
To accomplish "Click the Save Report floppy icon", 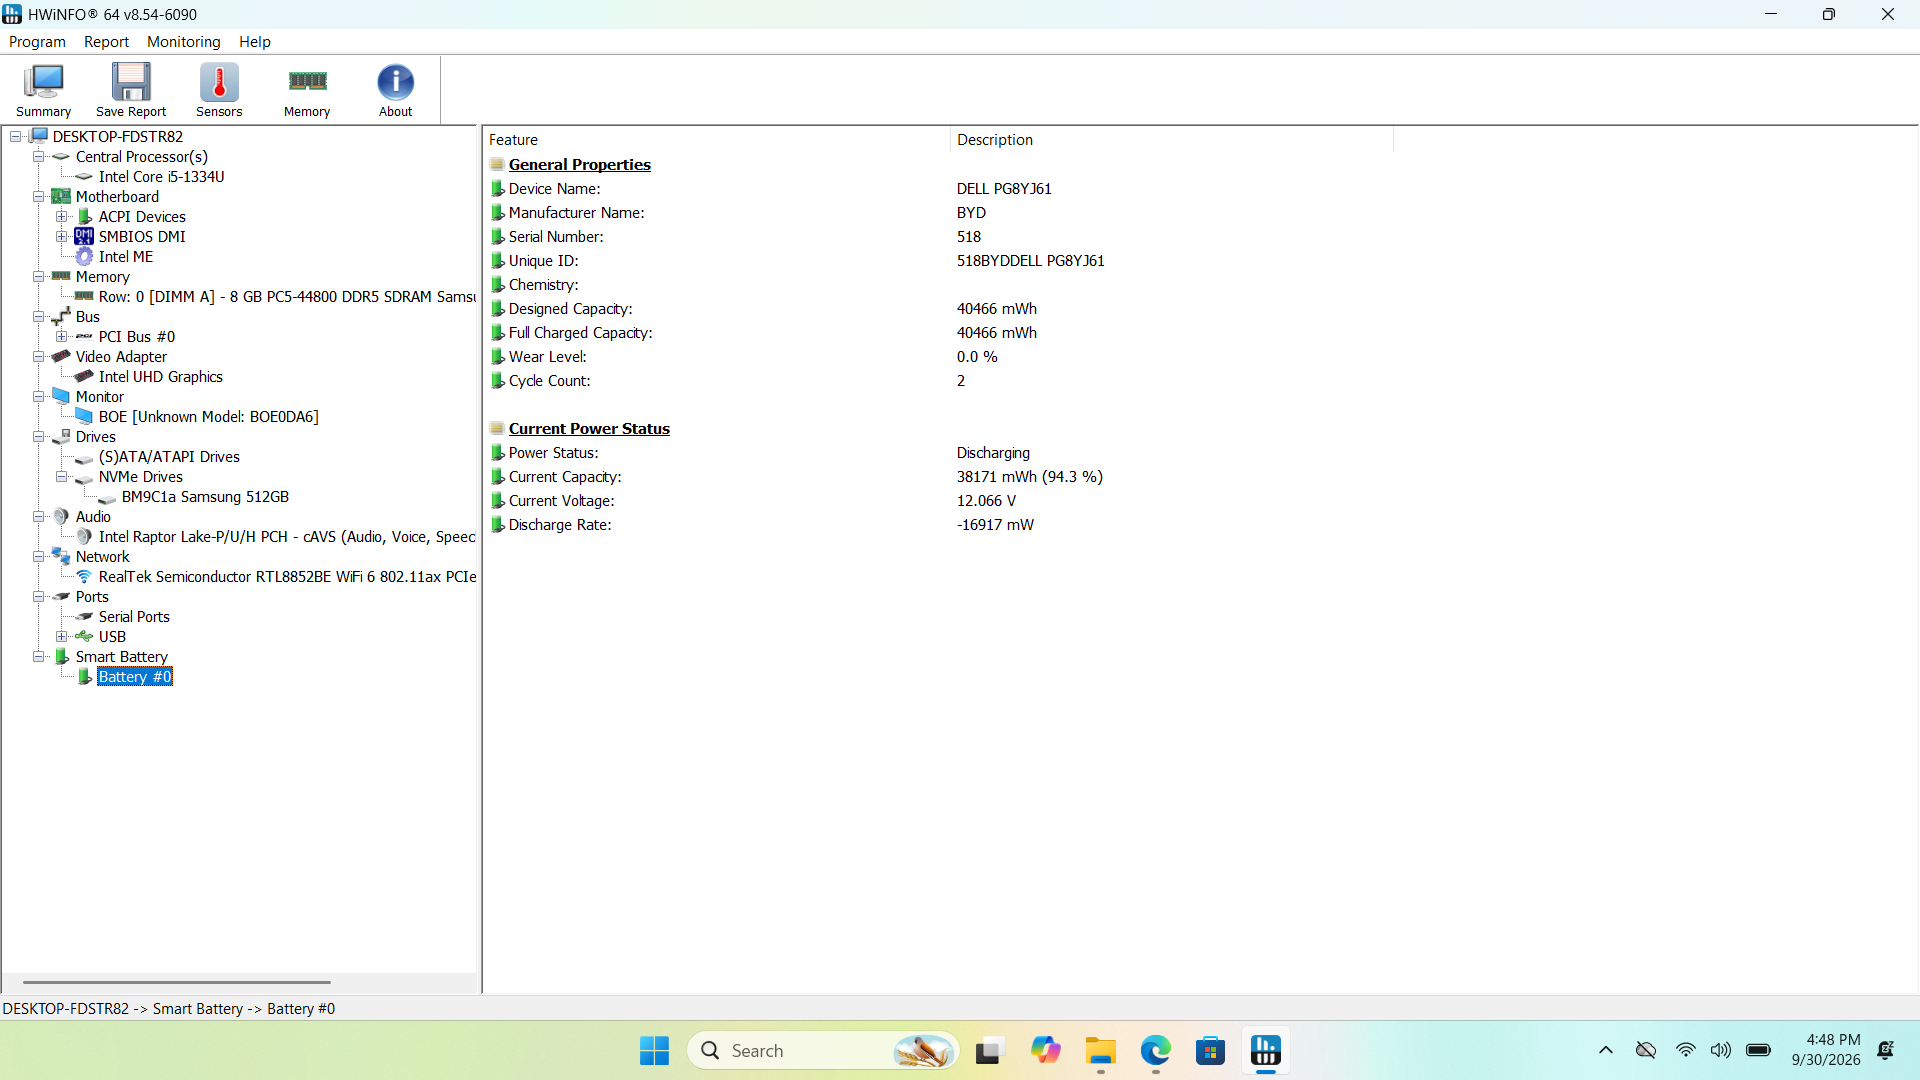I will [x=131, y=91].
